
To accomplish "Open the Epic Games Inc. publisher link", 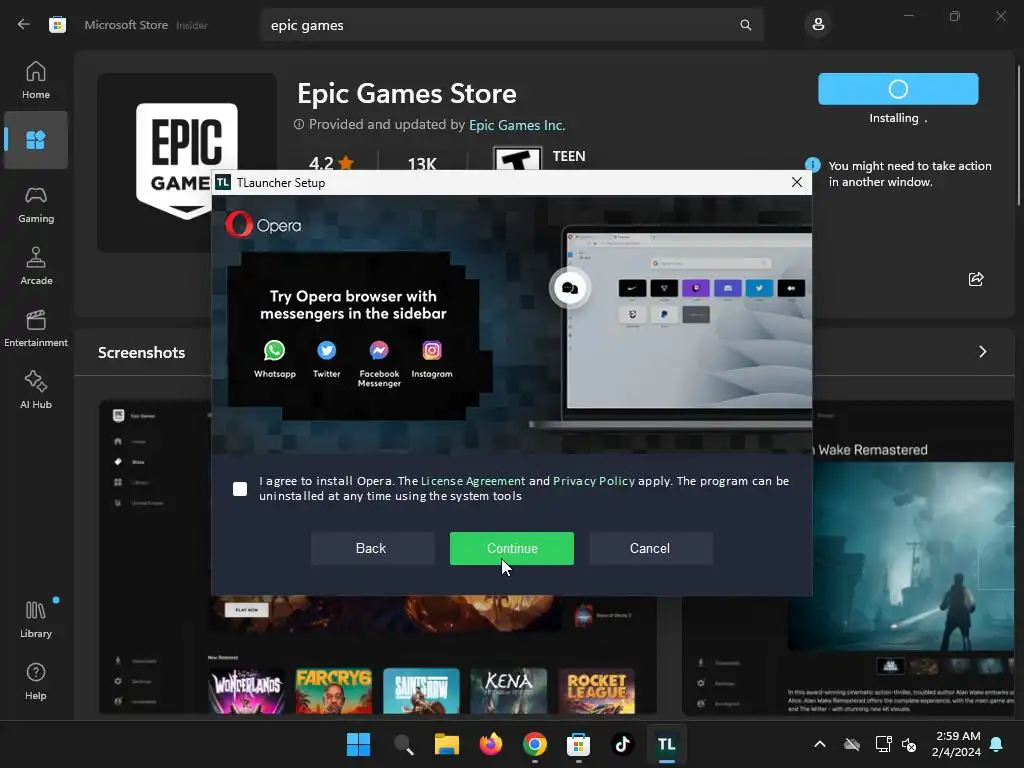I will pos(517,125).
